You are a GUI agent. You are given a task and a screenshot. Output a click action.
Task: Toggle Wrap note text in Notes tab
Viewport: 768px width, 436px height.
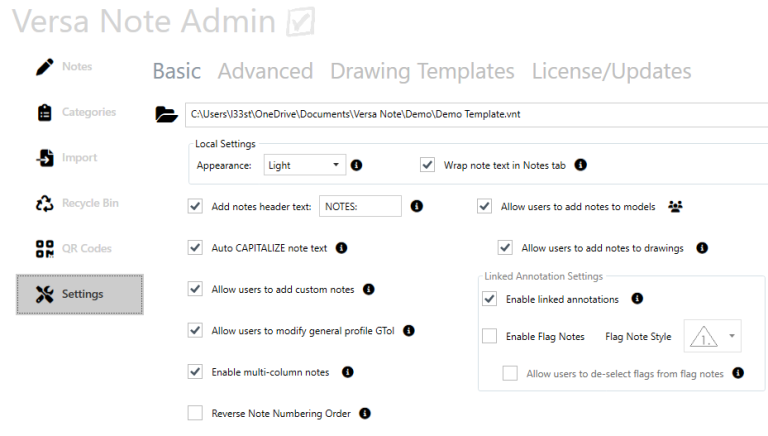tap(427, 165)
